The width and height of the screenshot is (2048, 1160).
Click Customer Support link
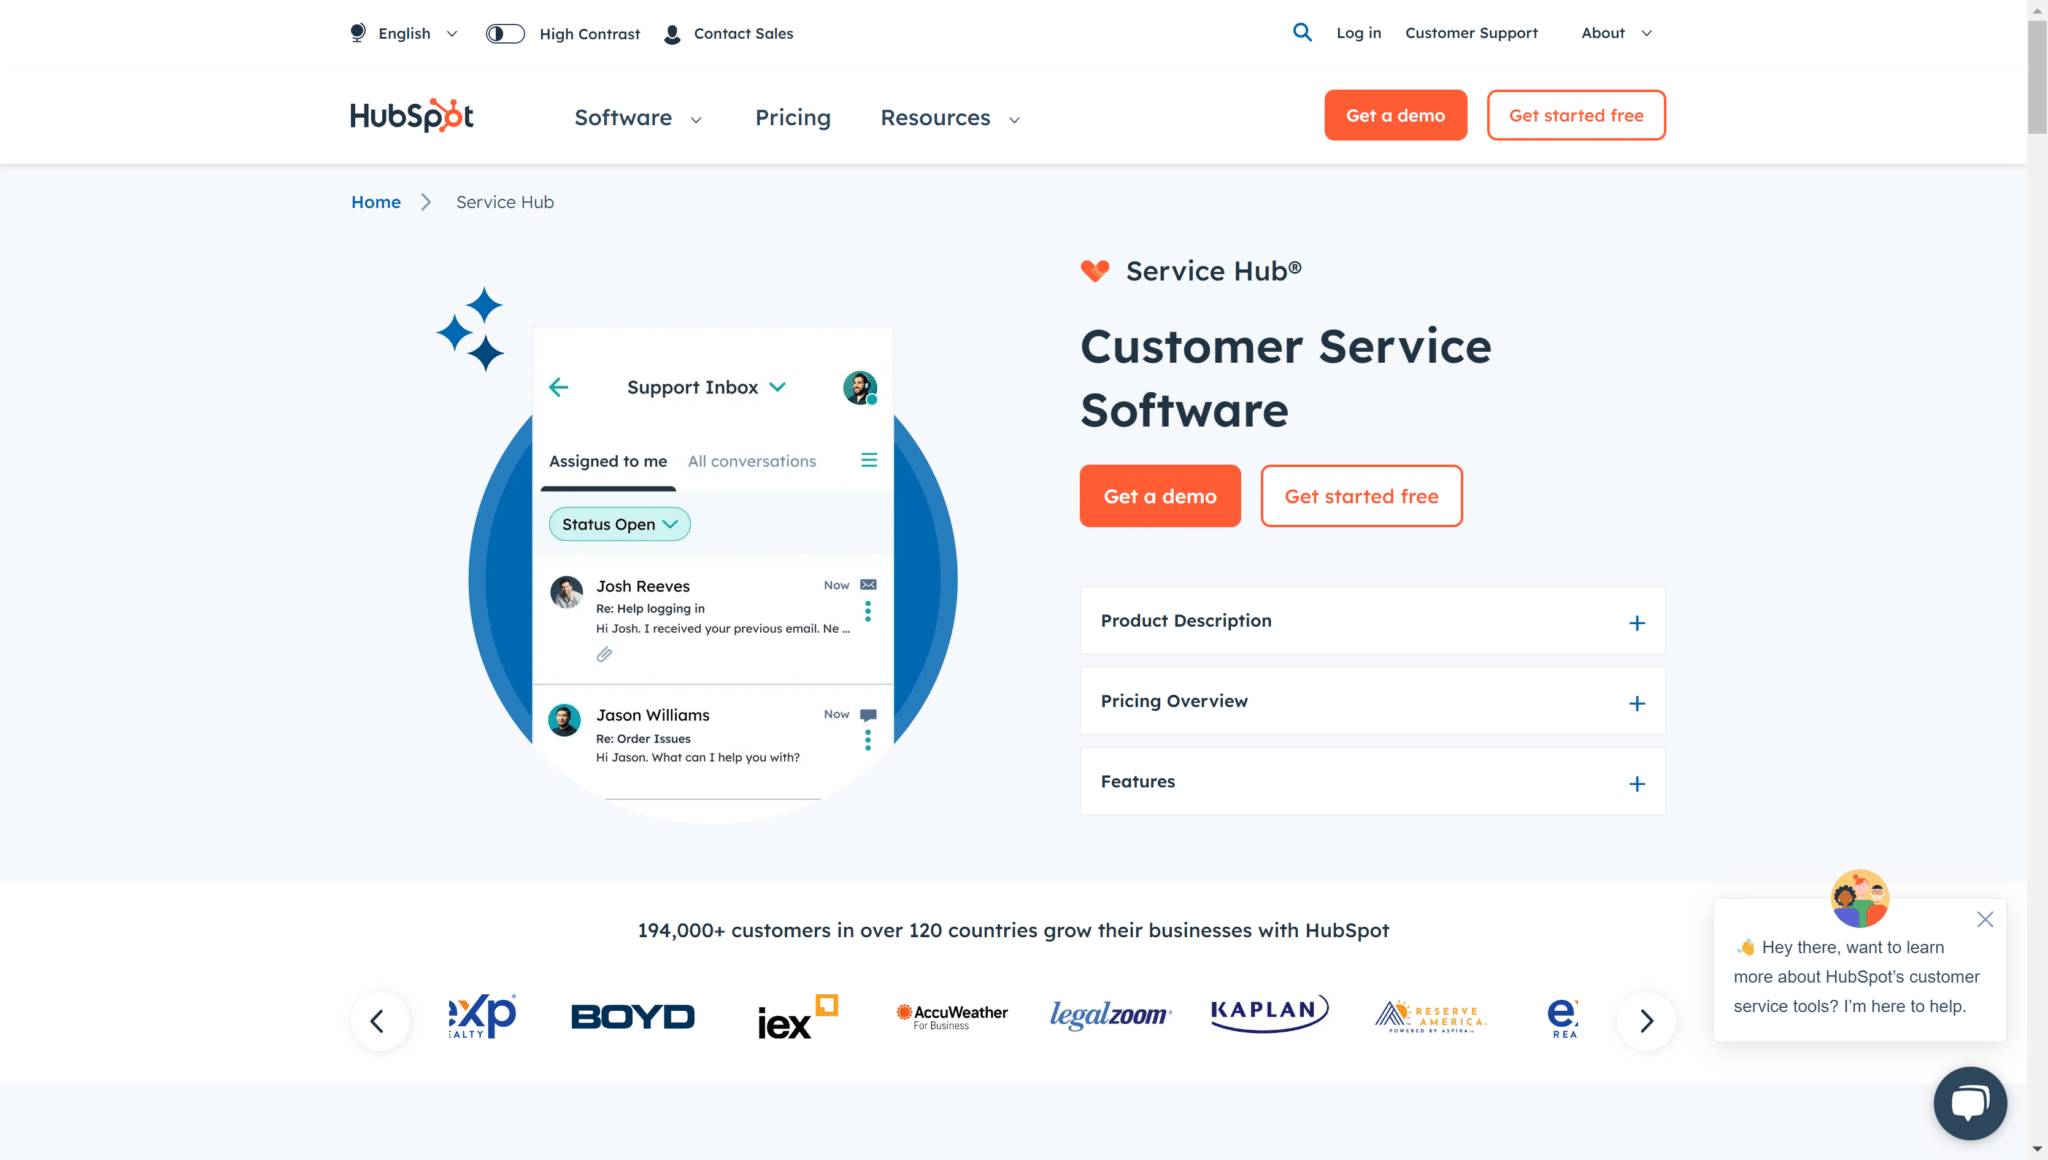pyautogui.click(x=1471, y=33)
